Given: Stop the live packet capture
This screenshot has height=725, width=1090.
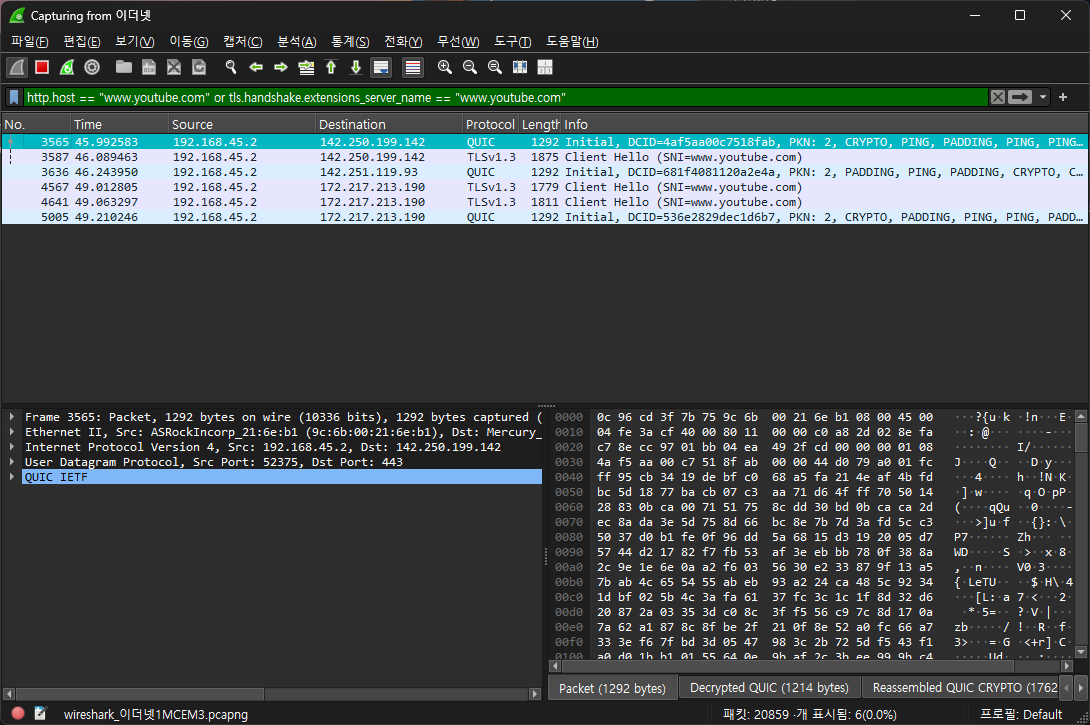Looking at the screenshot, I should [x=41, y=67].
